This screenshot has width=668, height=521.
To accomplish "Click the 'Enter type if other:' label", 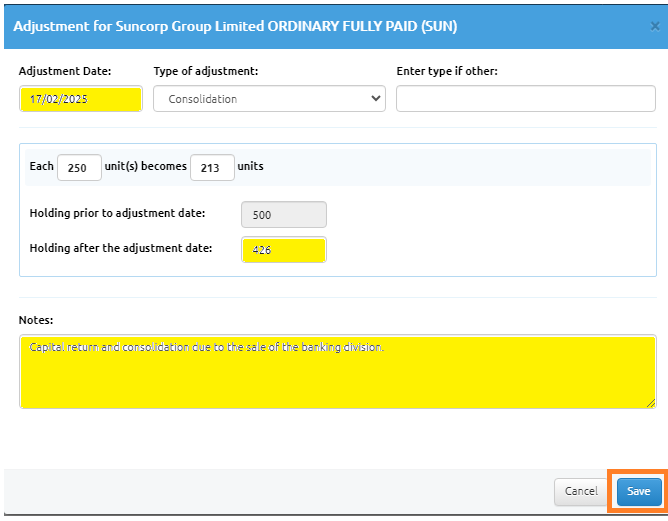I will point(447,71).
